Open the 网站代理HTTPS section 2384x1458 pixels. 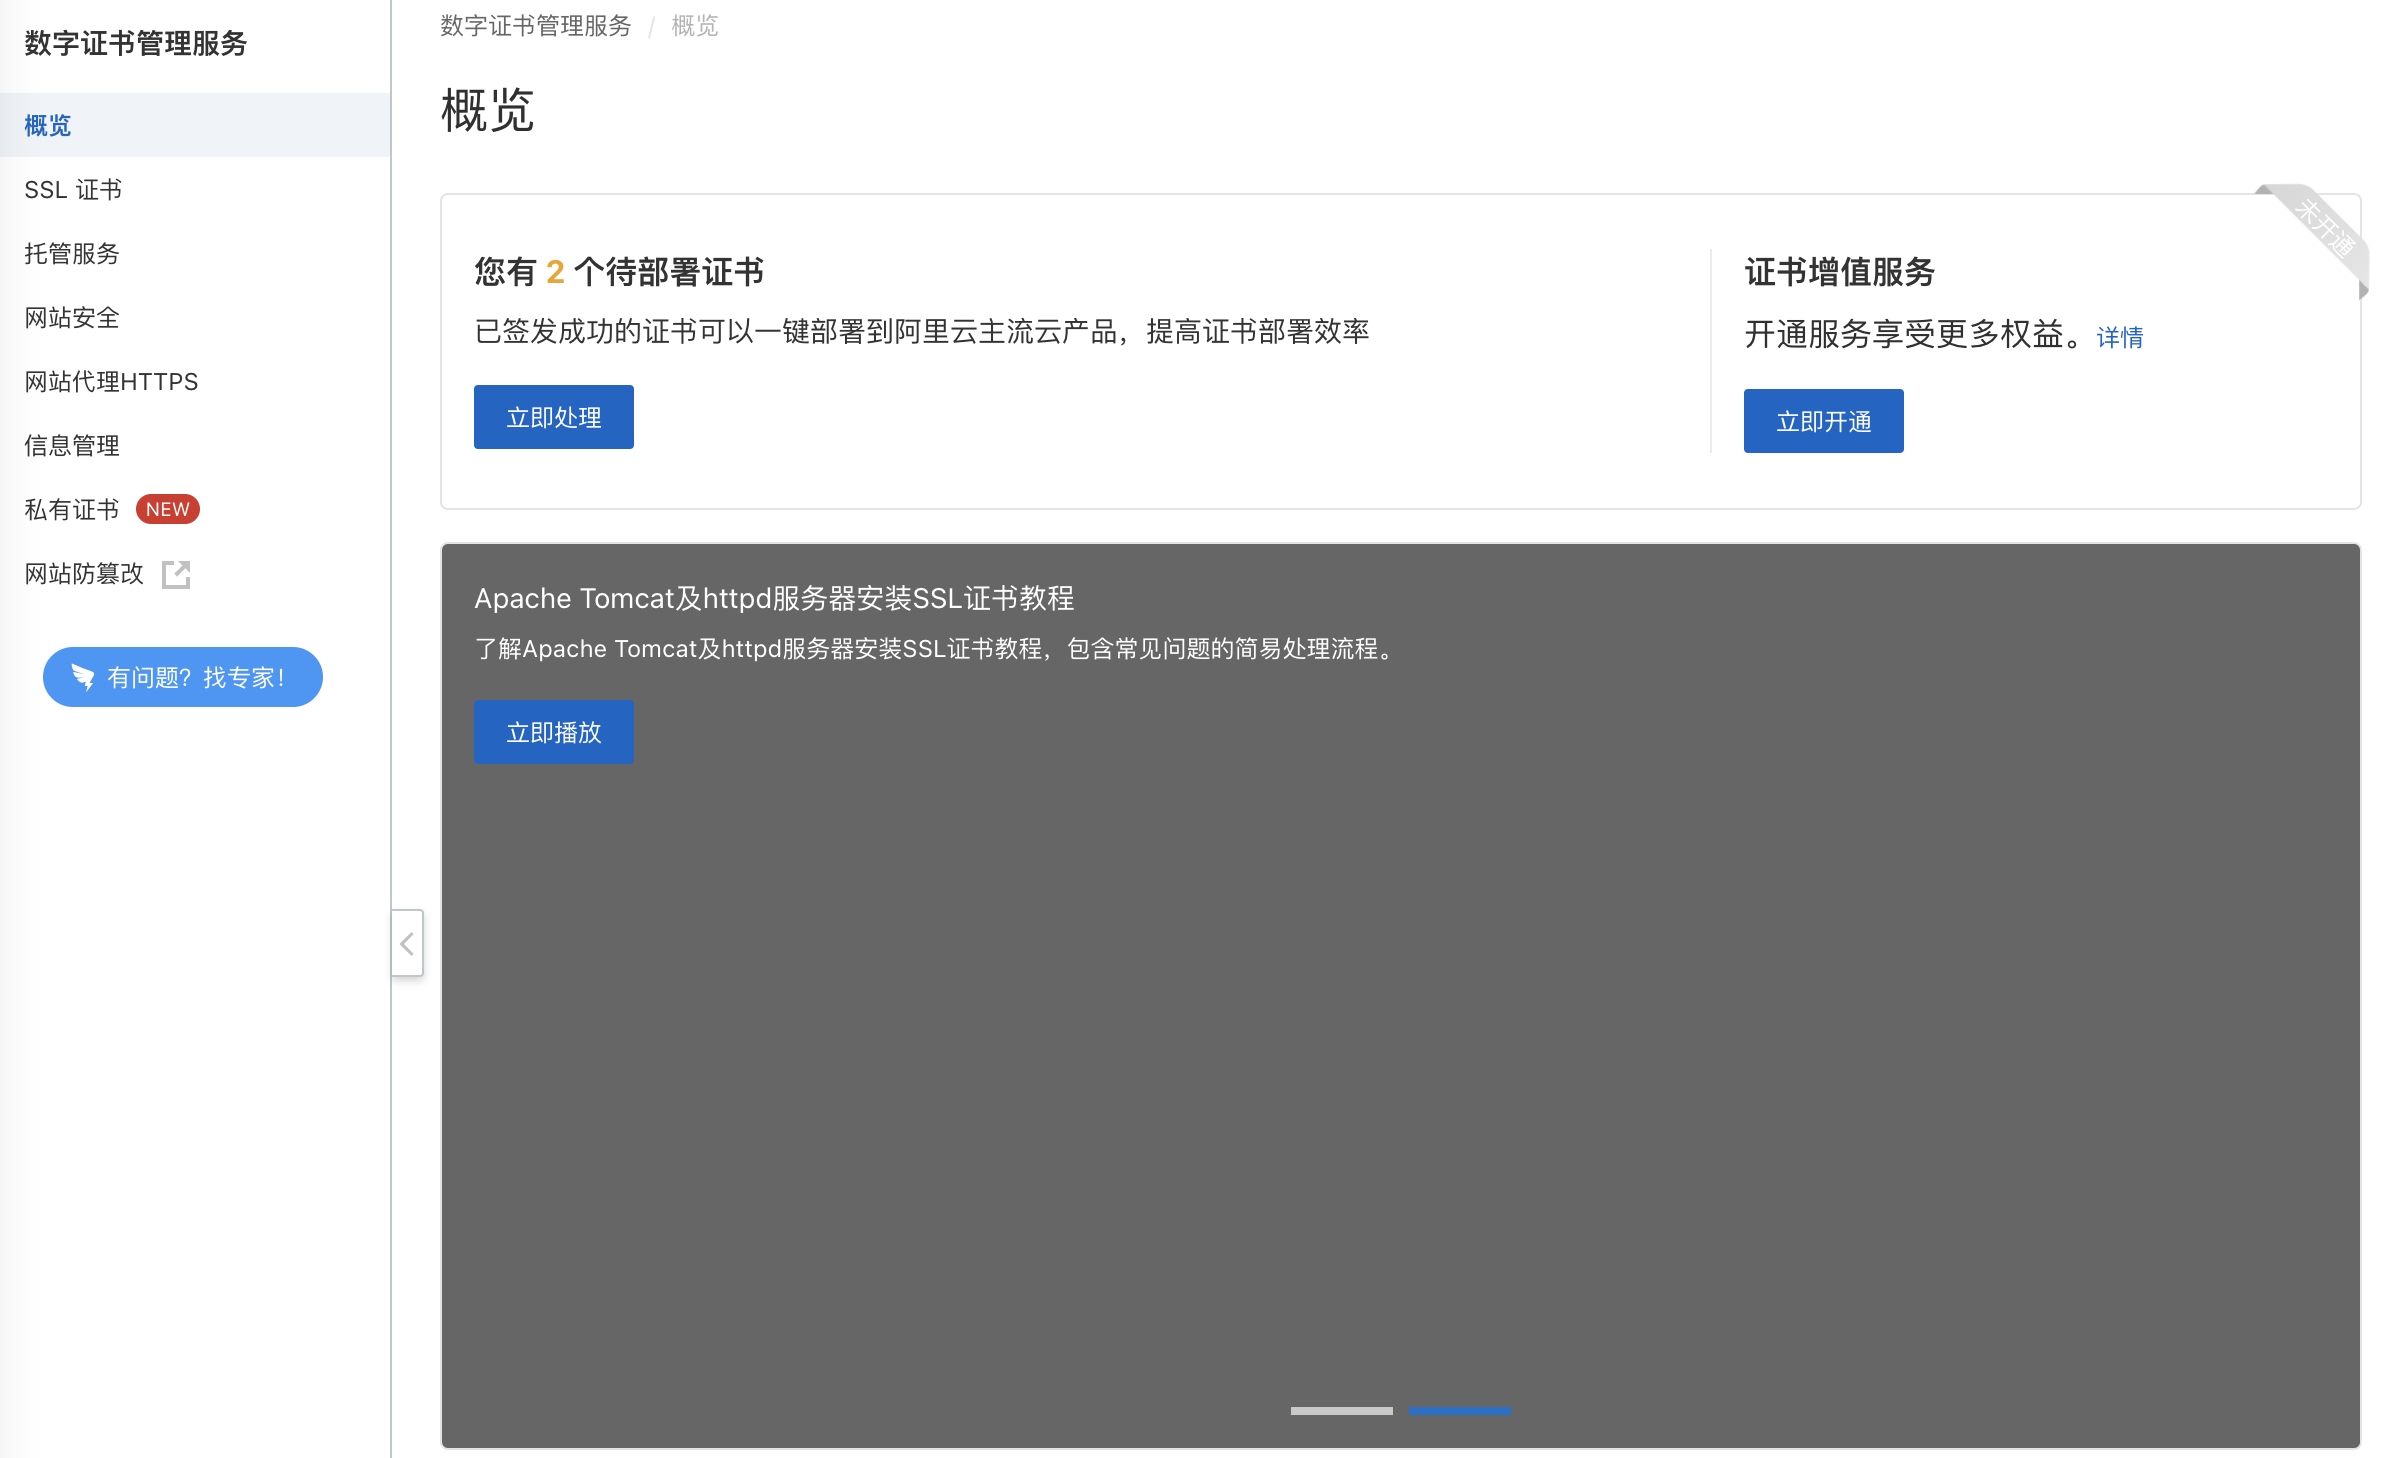110,381
